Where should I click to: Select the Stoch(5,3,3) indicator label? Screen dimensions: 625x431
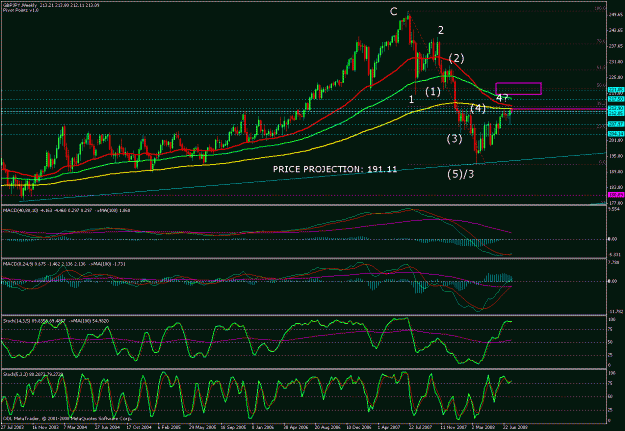[33, 374]
